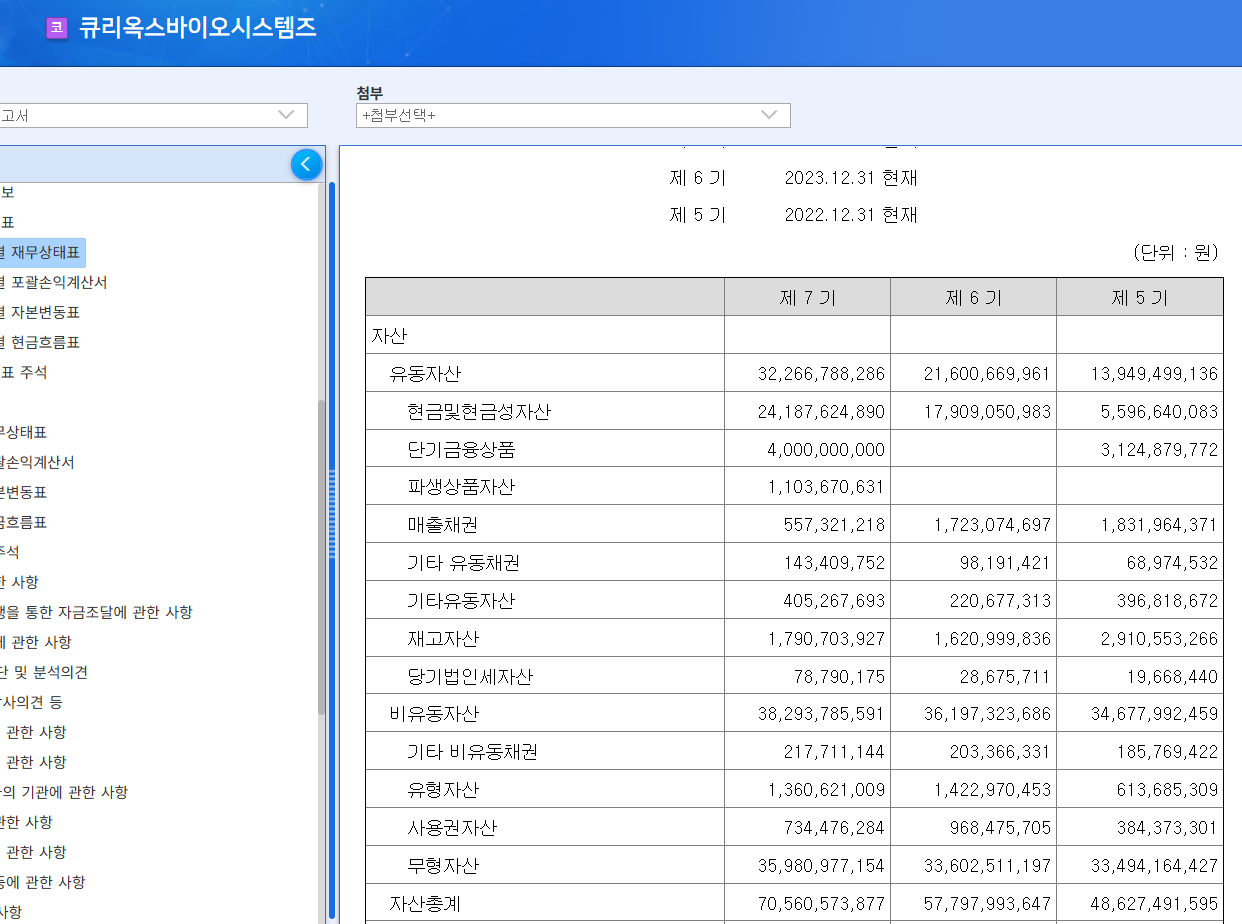This screenshot has height=924, width=1242.
Task: Click the value 35,980,977,154
Action: click(822, 865)
